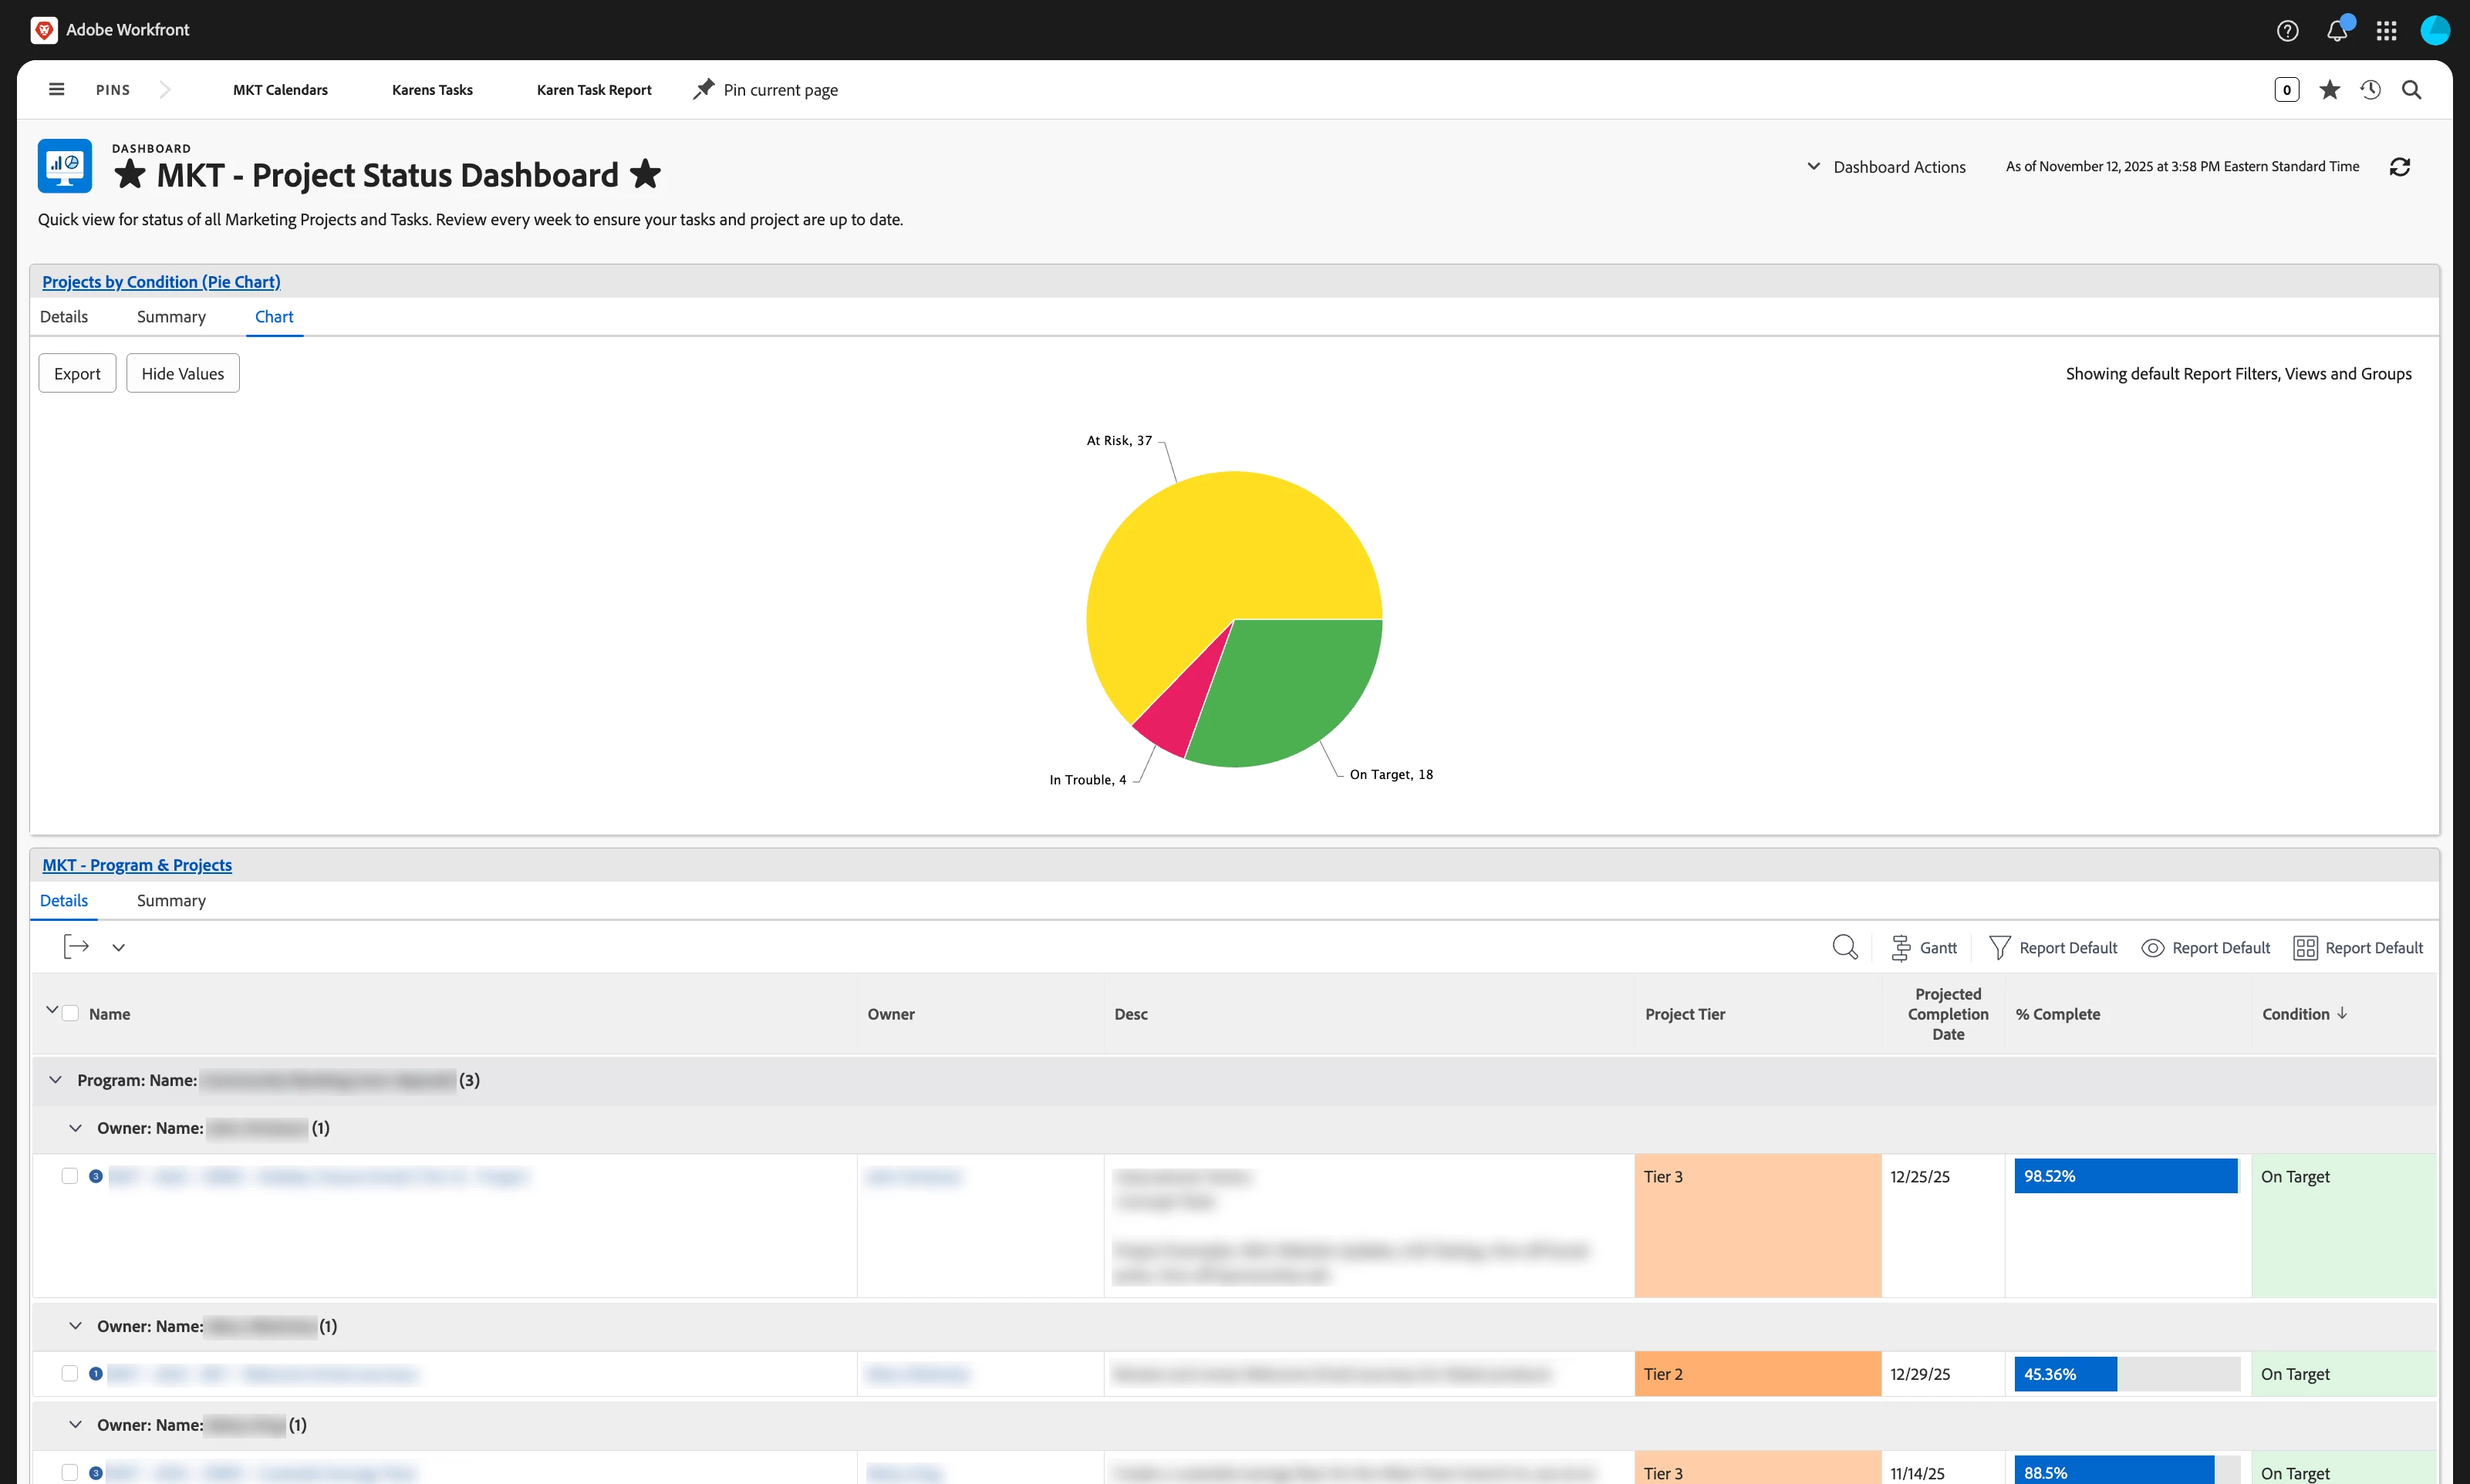Viewport: 2470px width, 1484px height.
Task: Switch to Gantt view
Action: tap(1923, 947)
